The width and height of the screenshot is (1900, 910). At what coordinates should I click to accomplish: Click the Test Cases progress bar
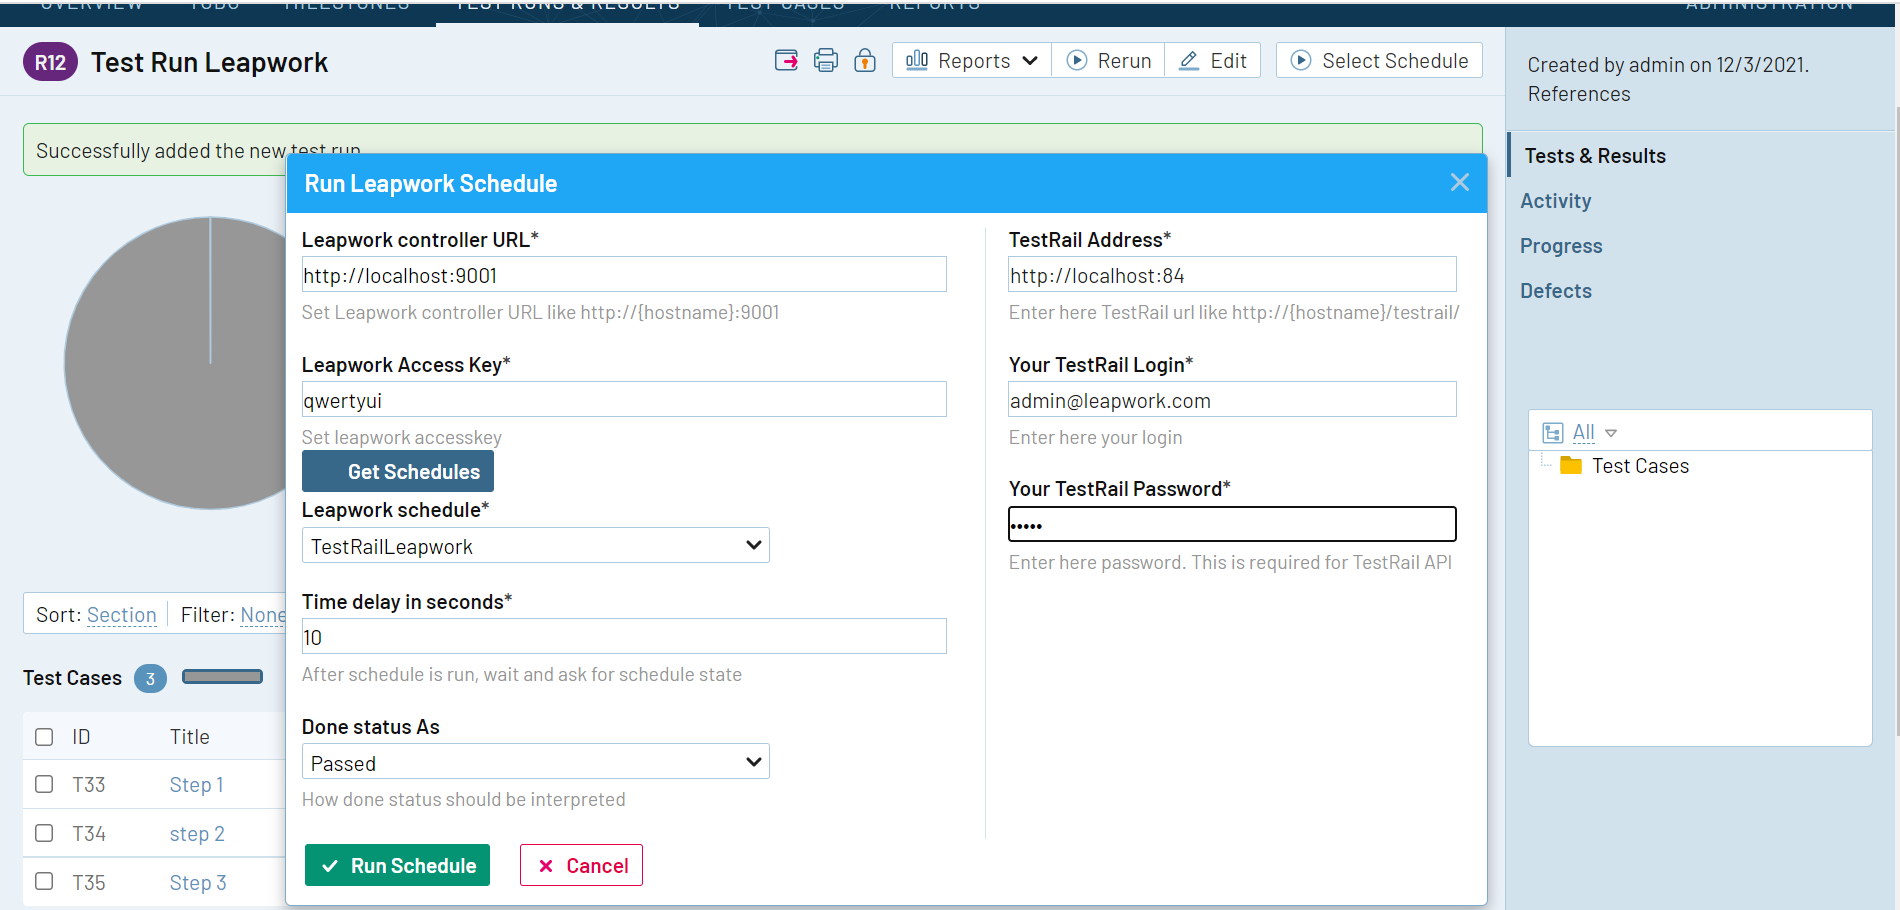(x=222, y=677)
